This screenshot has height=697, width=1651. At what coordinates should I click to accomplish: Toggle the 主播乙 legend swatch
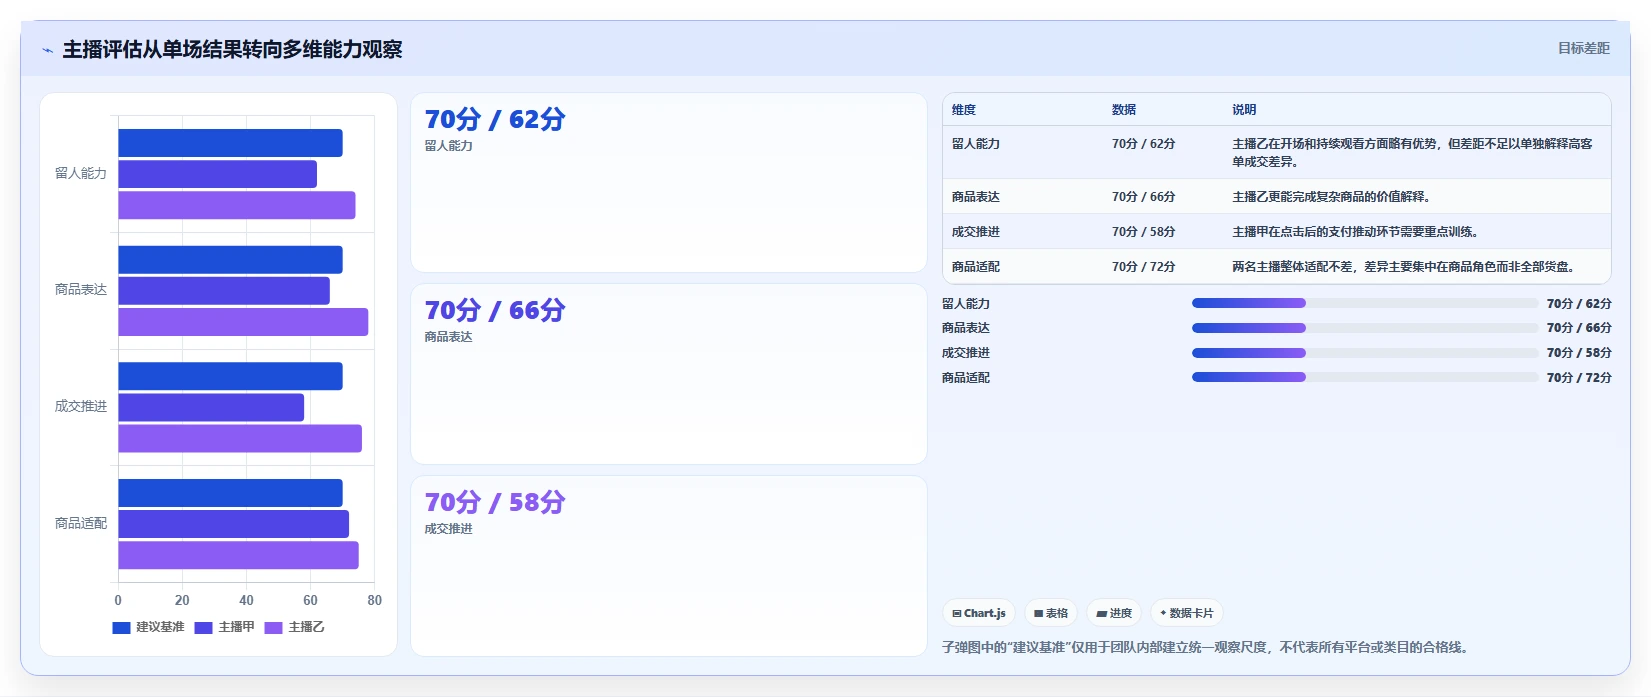(273, 627)
